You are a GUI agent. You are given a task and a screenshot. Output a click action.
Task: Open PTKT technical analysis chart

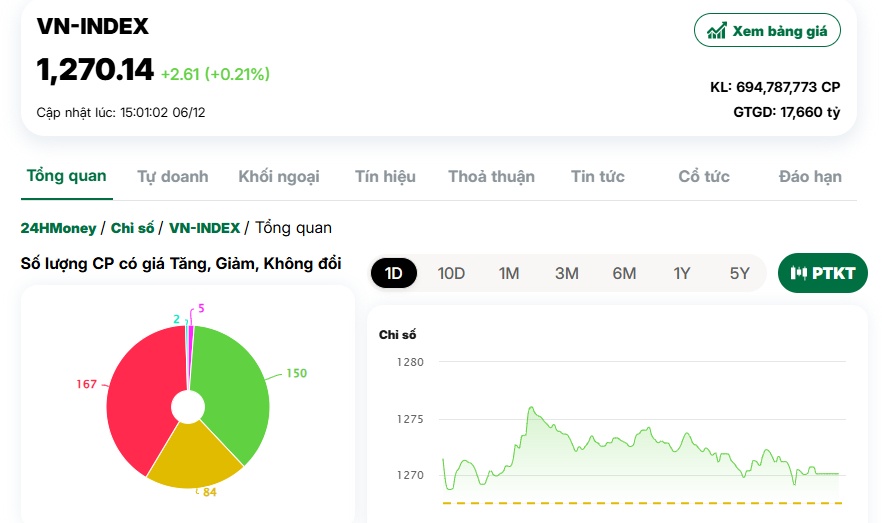pos(822,273)
